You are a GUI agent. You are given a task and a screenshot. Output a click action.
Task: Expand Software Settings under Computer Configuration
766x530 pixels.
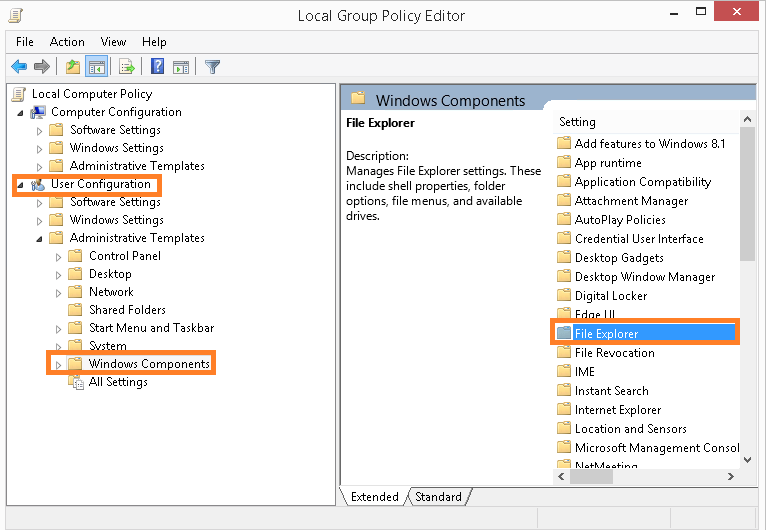(x=40, y=131)
